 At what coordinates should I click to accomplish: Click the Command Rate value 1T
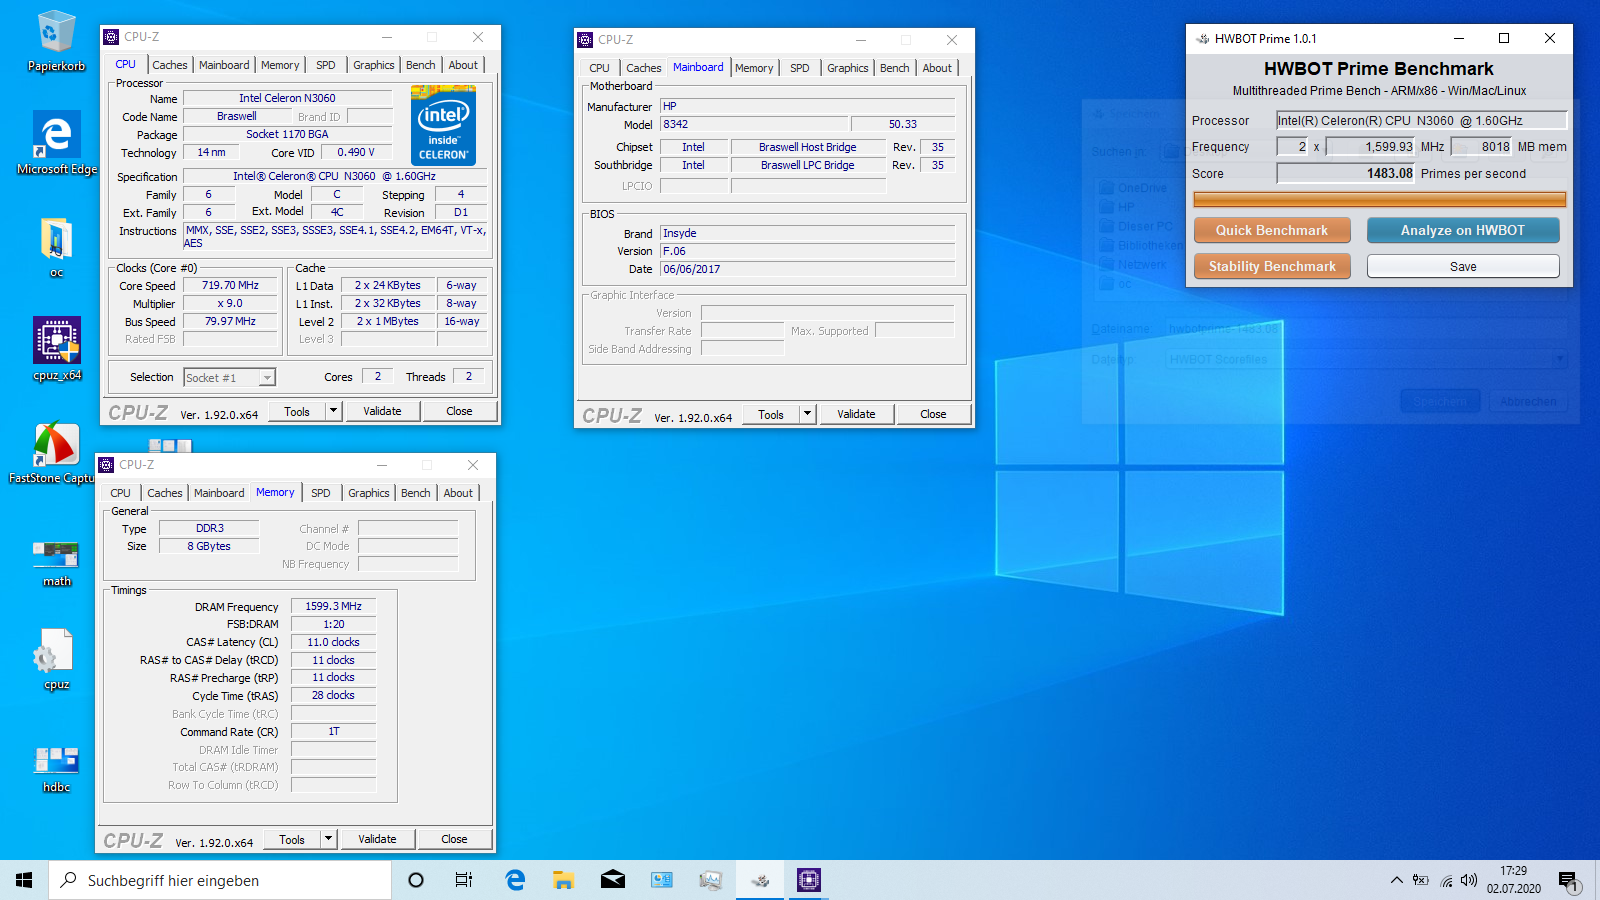333,732
